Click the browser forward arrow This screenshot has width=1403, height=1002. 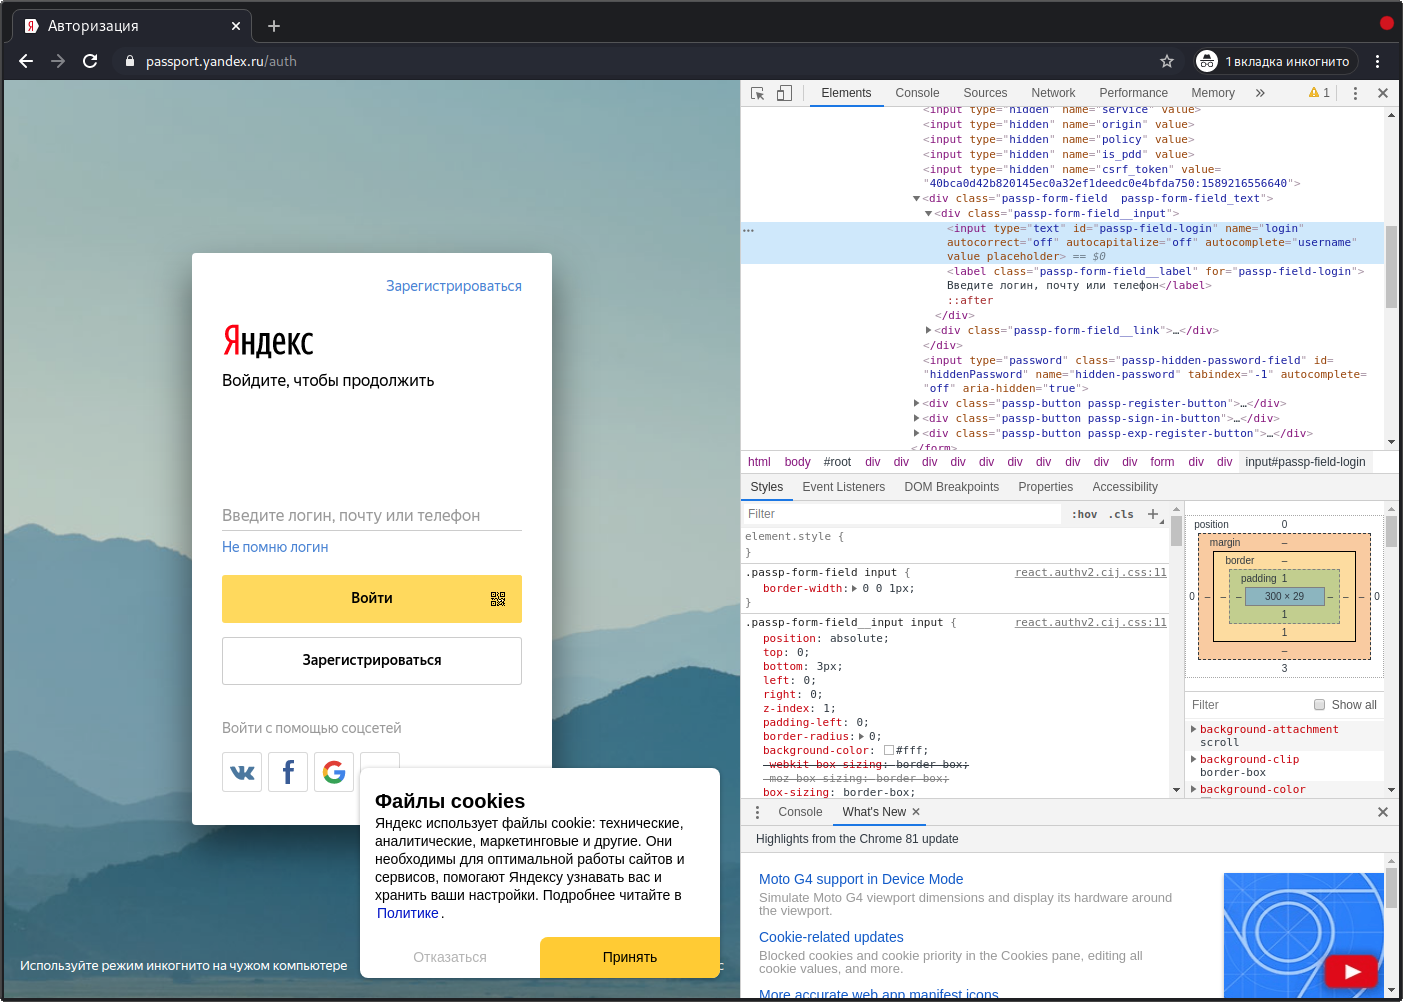tap(58, 61)
